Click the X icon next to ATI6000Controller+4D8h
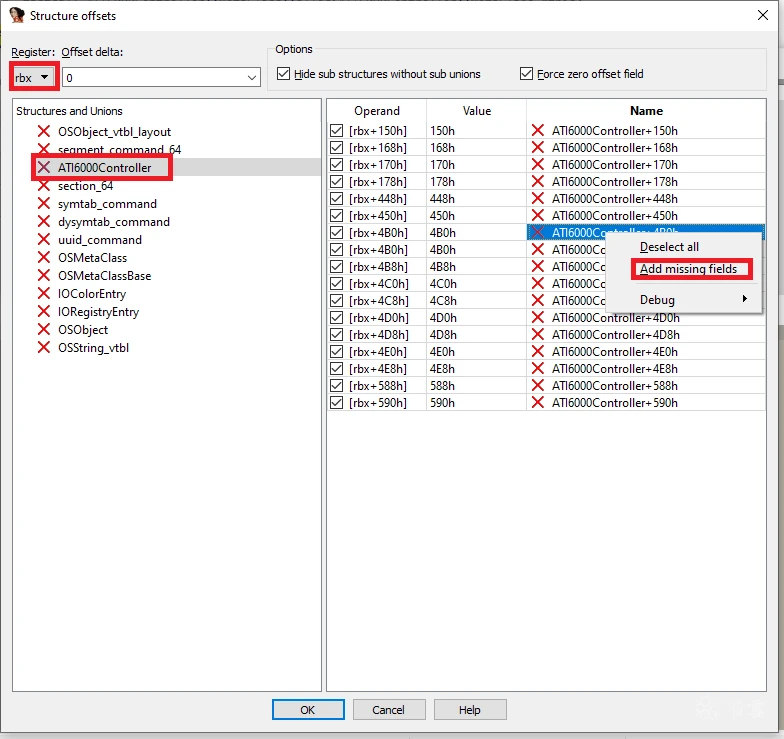 click(538, 334)
